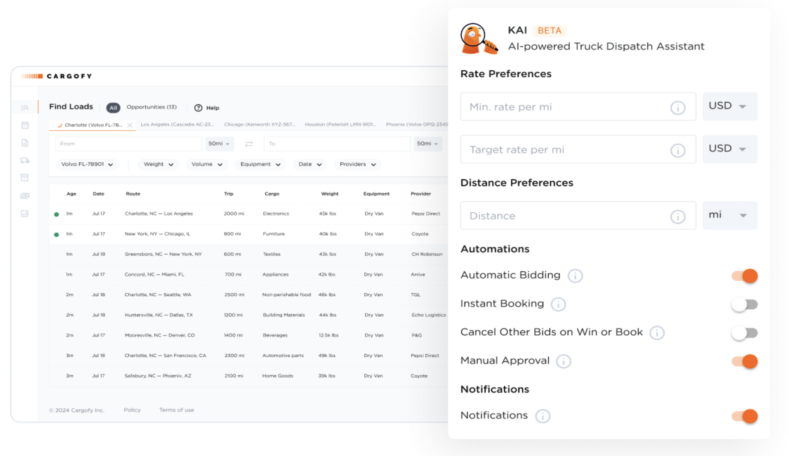Image resolution: width=789 pixels, height=456 pixels.
Task: Click info icon beside Instant Booking
Action: [558, 304]
